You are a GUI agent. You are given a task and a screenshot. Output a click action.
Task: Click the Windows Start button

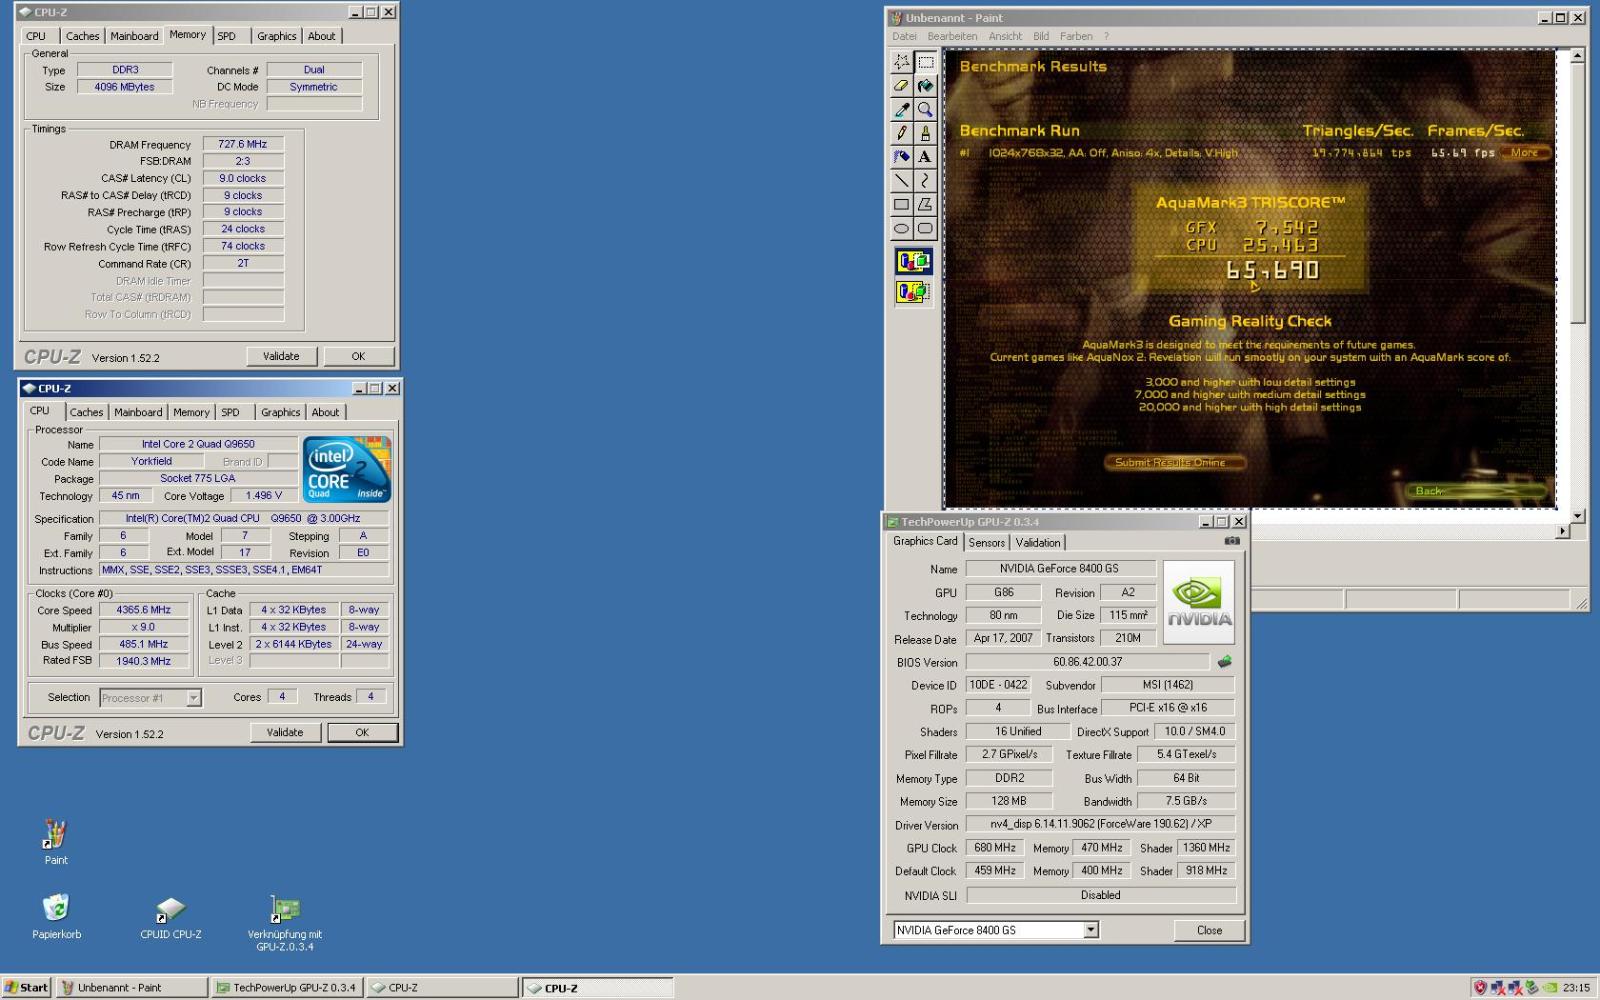pyautogui.click(x=26, y=987)
